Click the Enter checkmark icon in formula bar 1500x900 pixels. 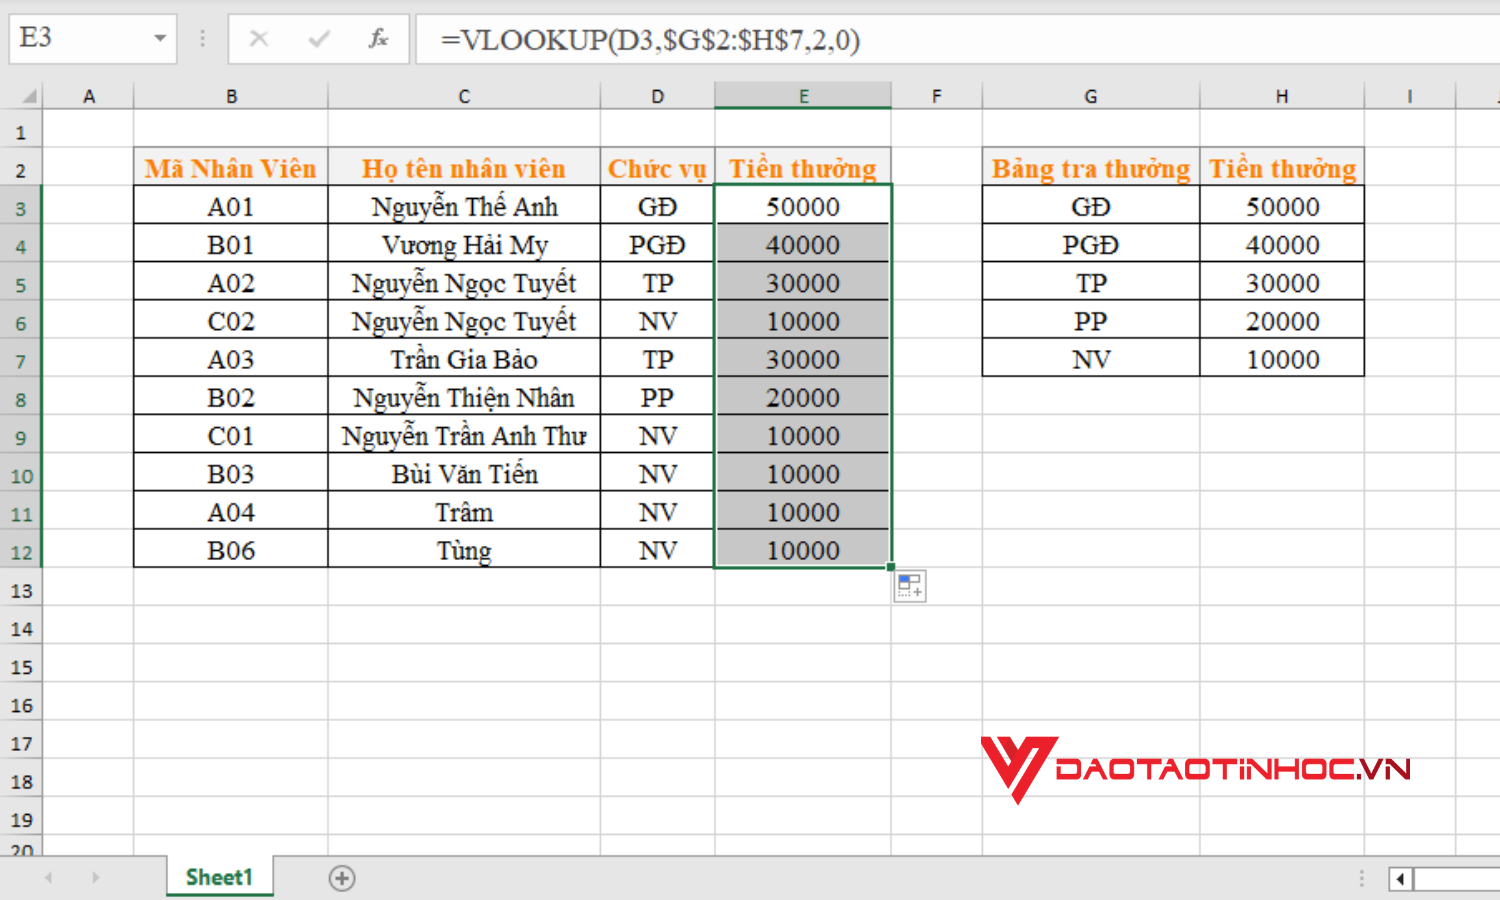coord(318,39)
